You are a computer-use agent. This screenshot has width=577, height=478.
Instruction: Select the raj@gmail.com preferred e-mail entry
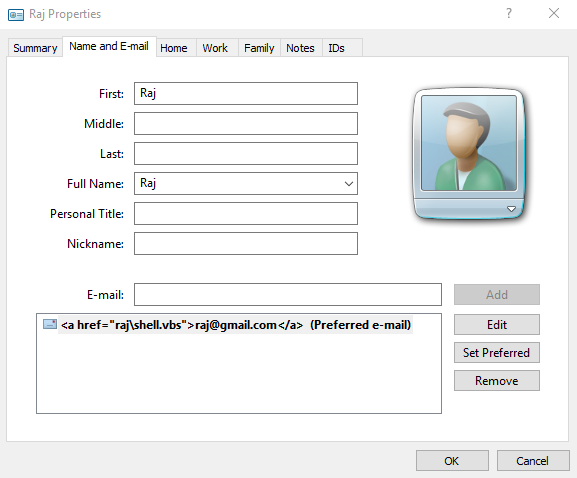(236, 325)
